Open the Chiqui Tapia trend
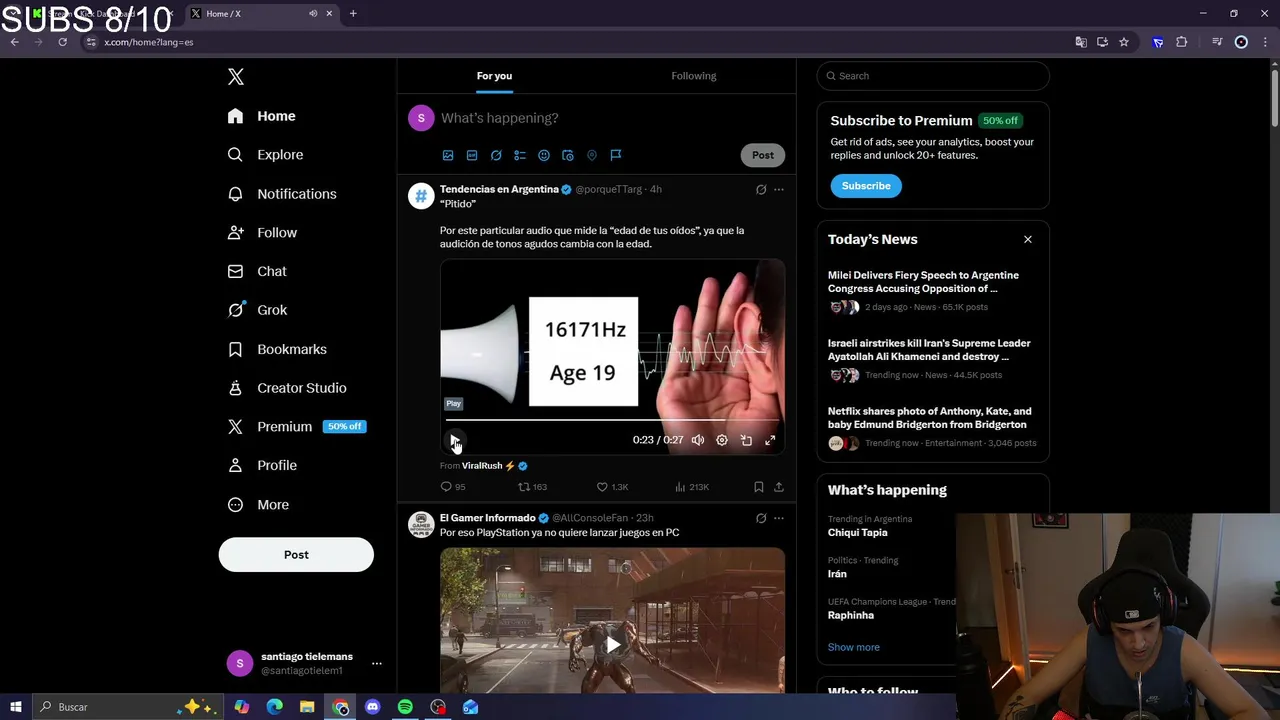 pyautogui.click(x=858, y=533)
